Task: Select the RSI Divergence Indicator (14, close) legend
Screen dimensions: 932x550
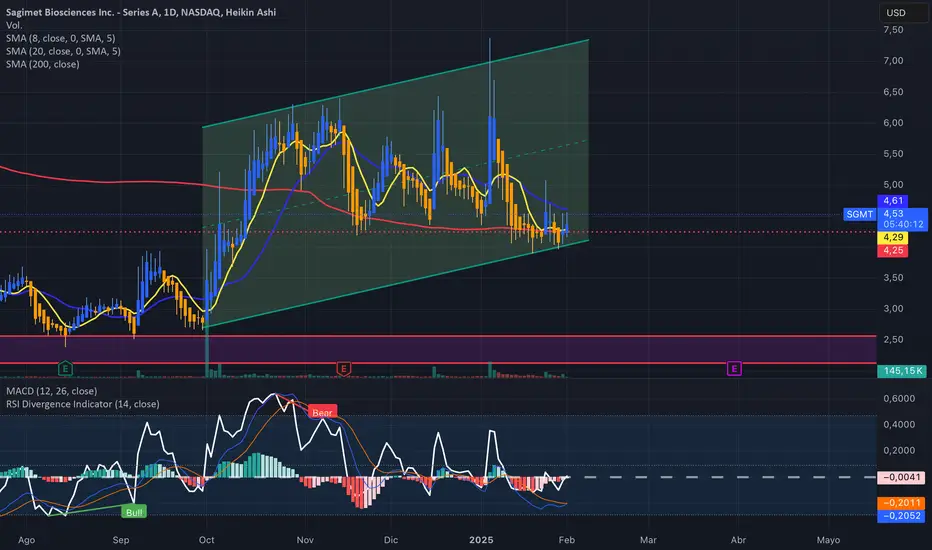Action: pyautogui.click(x=83, y=404)
